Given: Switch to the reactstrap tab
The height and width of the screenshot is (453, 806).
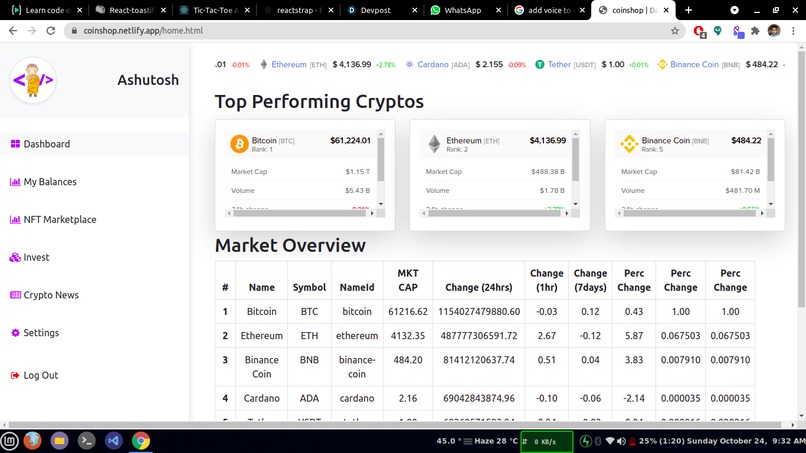Looking at the screenshot, I should click(298, 10).
